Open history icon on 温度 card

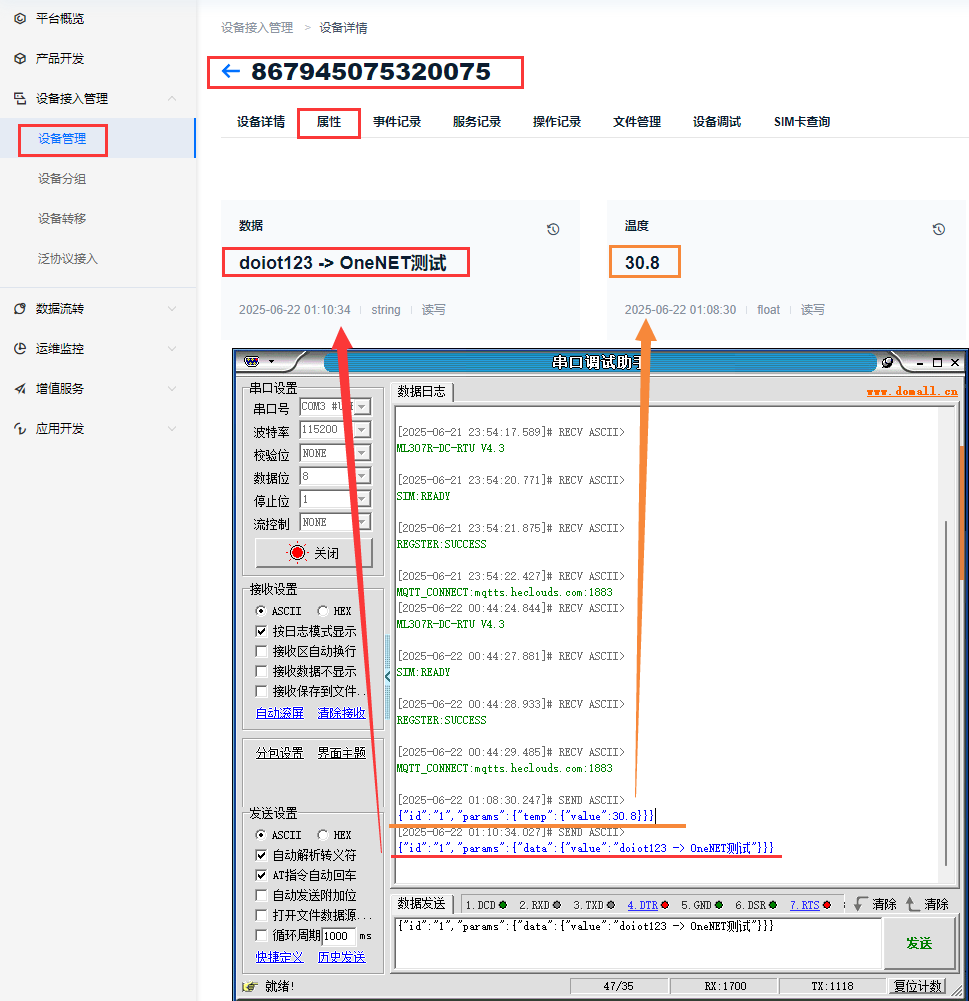click(x=938, y=229)
